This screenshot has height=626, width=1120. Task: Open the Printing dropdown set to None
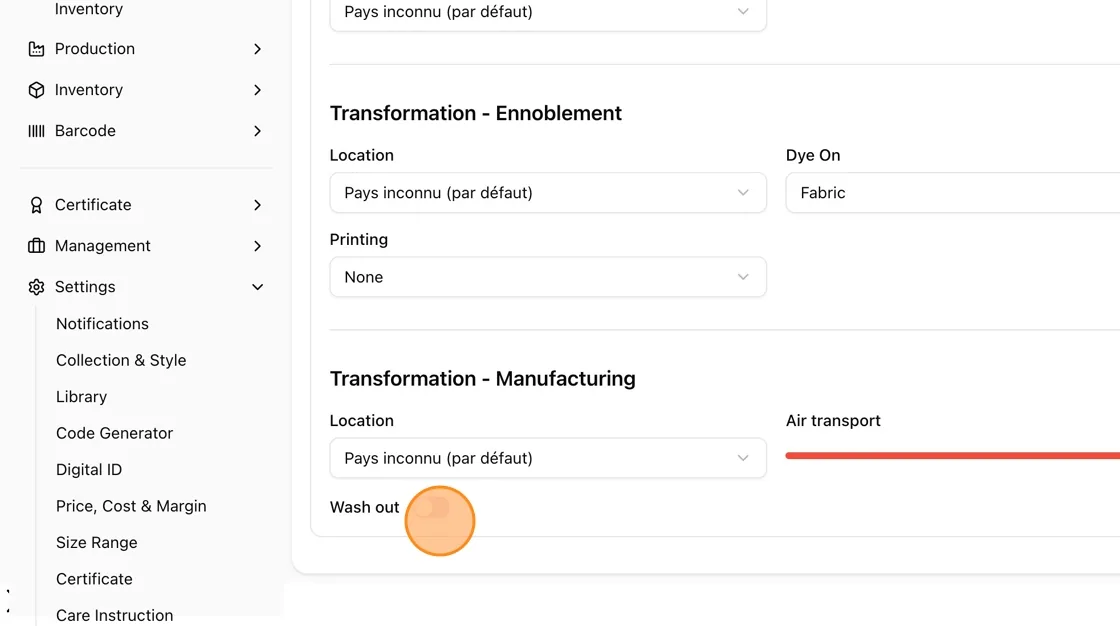[548, 277]
